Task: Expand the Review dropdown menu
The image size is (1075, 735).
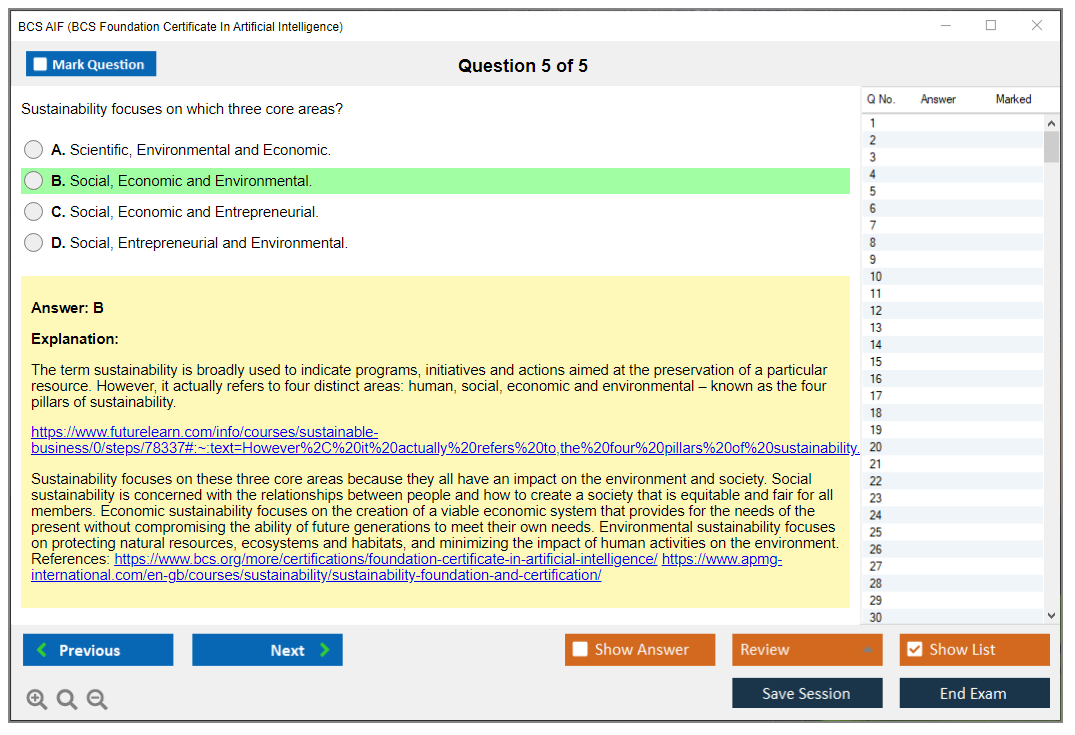Action: click(x=867, y=650)
